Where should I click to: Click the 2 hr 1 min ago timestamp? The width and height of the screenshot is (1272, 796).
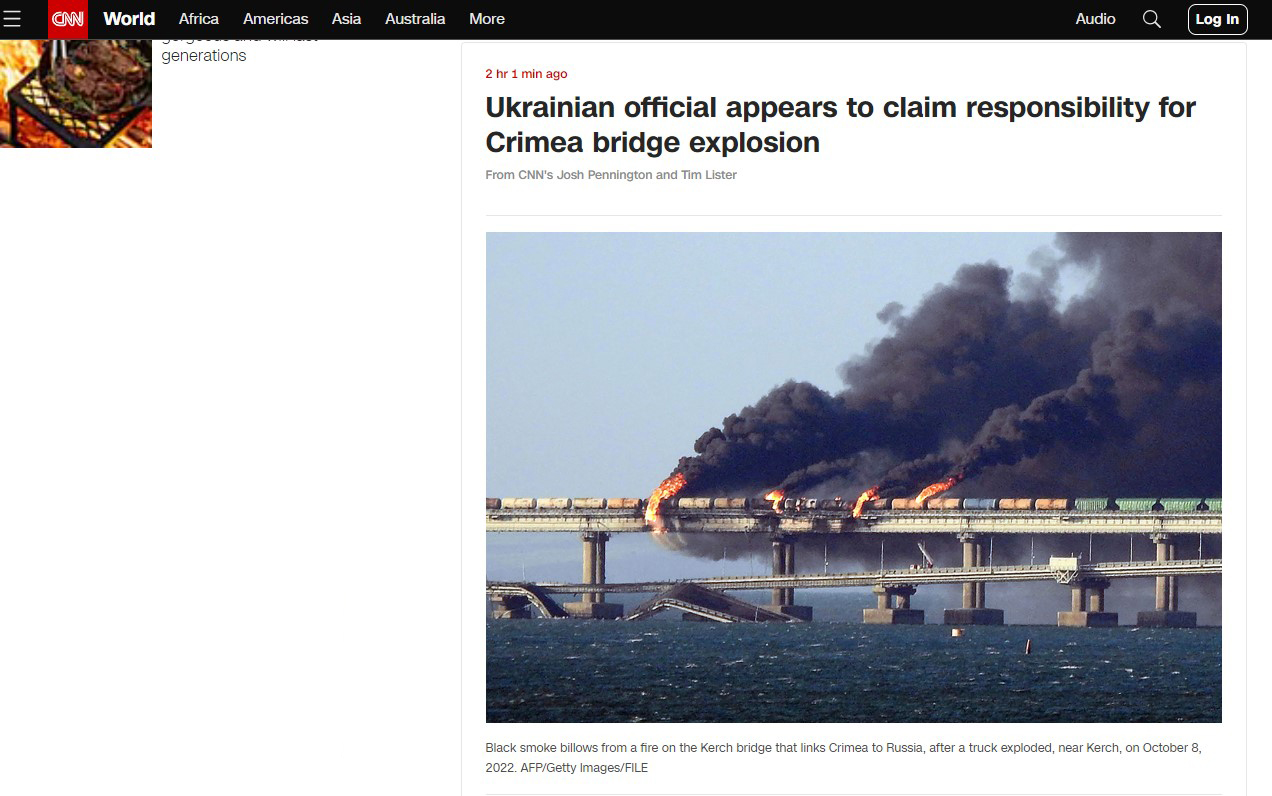click(526, 74)
